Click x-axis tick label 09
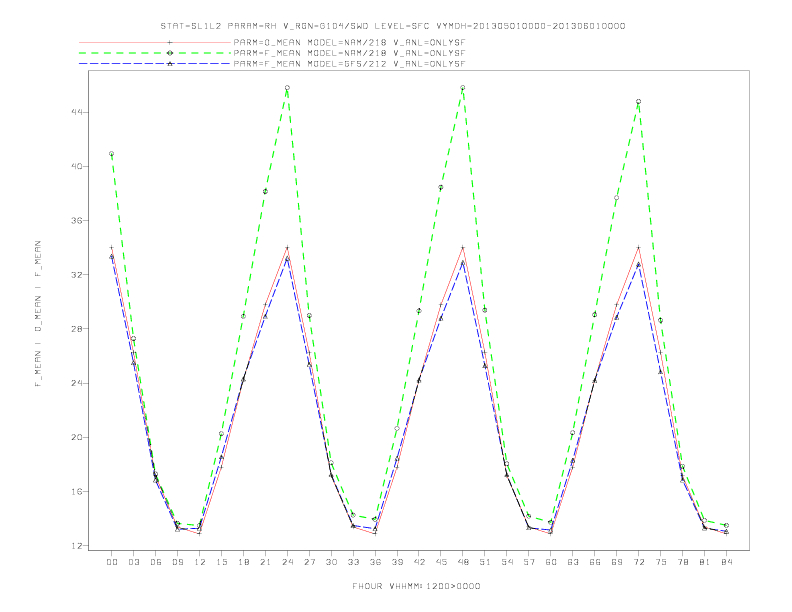Screen dimensions: 792x612 coord(177,562)
